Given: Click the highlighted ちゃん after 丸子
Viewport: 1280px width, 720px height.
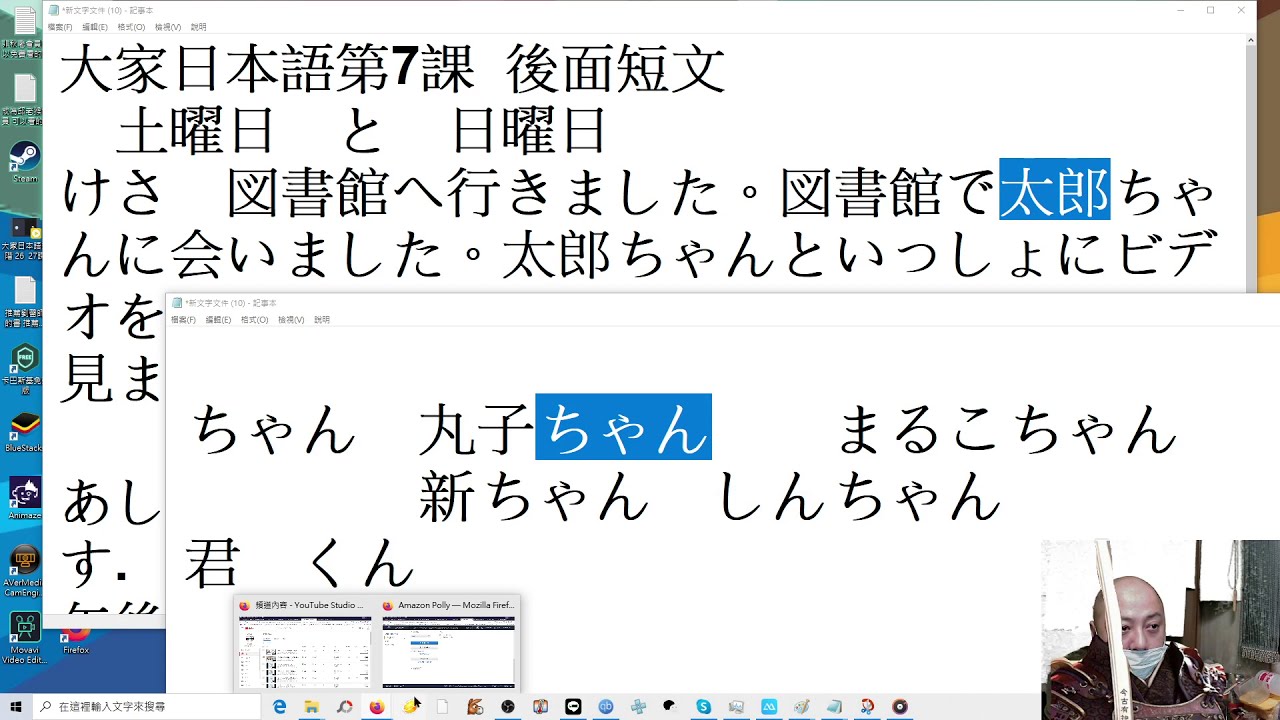Looking at the screenshot, I should (x=623, y=427).
